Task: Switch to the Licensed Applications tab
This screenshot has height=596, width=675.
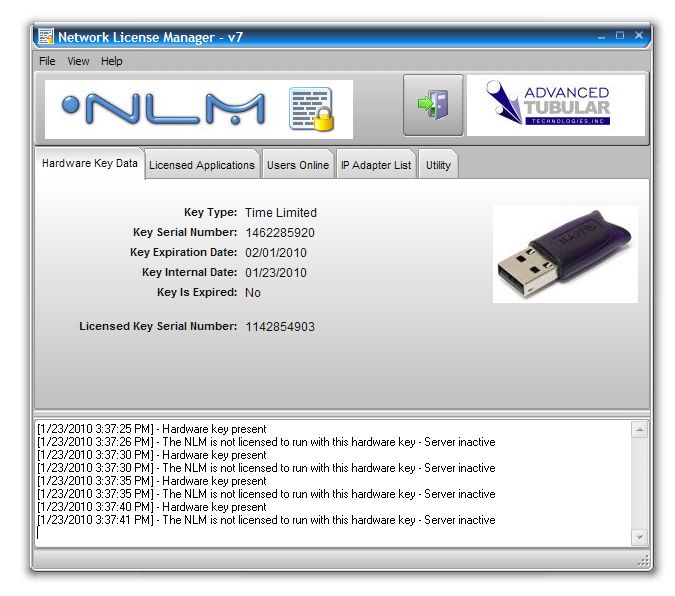Action: tap(202, 165)
